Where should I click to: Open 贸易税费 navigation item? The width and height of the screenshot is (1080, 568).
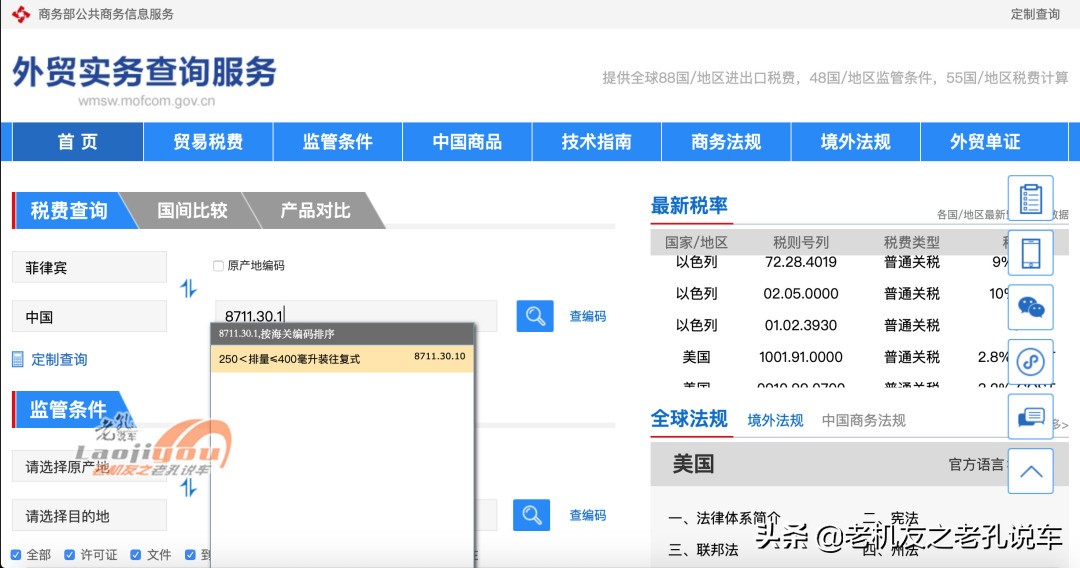(x=208, y=142)
